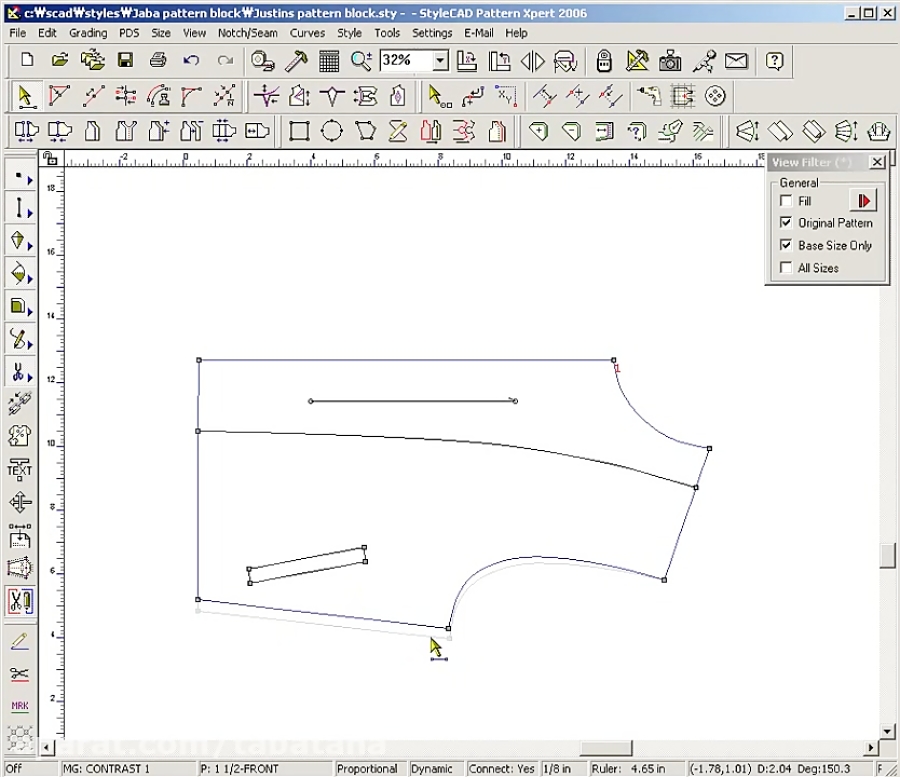Viewport: 900px width, 777px height.
Task: Open the E-Mail envelope icon
Action: coord(737,61)
